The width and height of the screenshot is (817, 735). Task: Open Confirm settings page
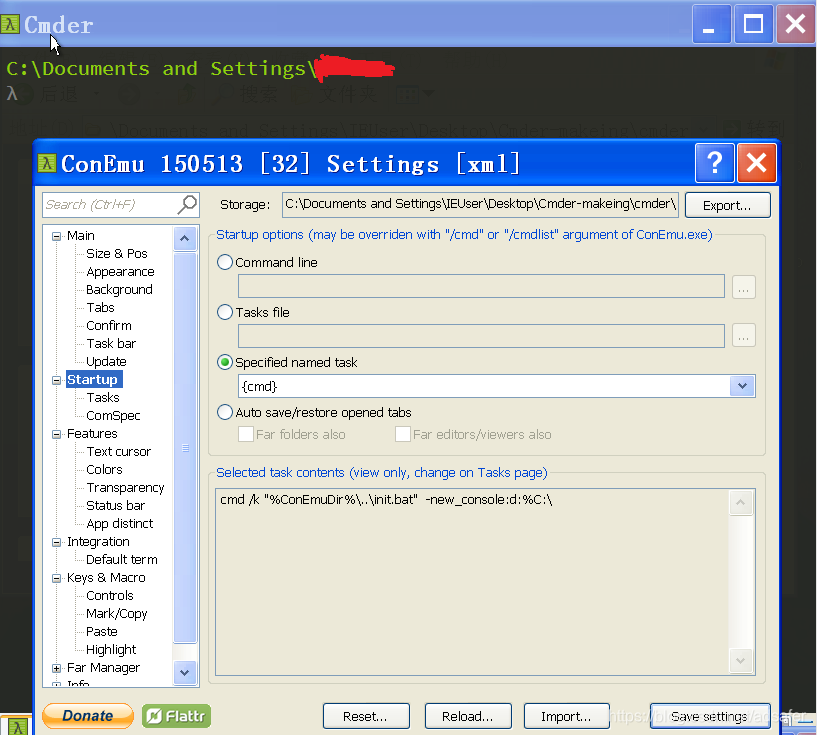pyautogui.click(x=109, y=326)
